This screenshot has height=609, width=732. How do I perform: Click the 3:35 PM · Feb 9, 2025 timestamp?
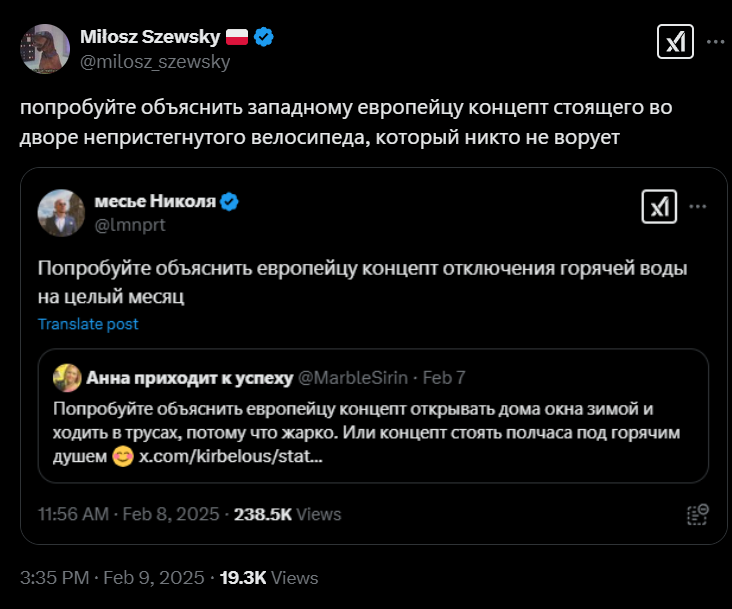point(110,577)
